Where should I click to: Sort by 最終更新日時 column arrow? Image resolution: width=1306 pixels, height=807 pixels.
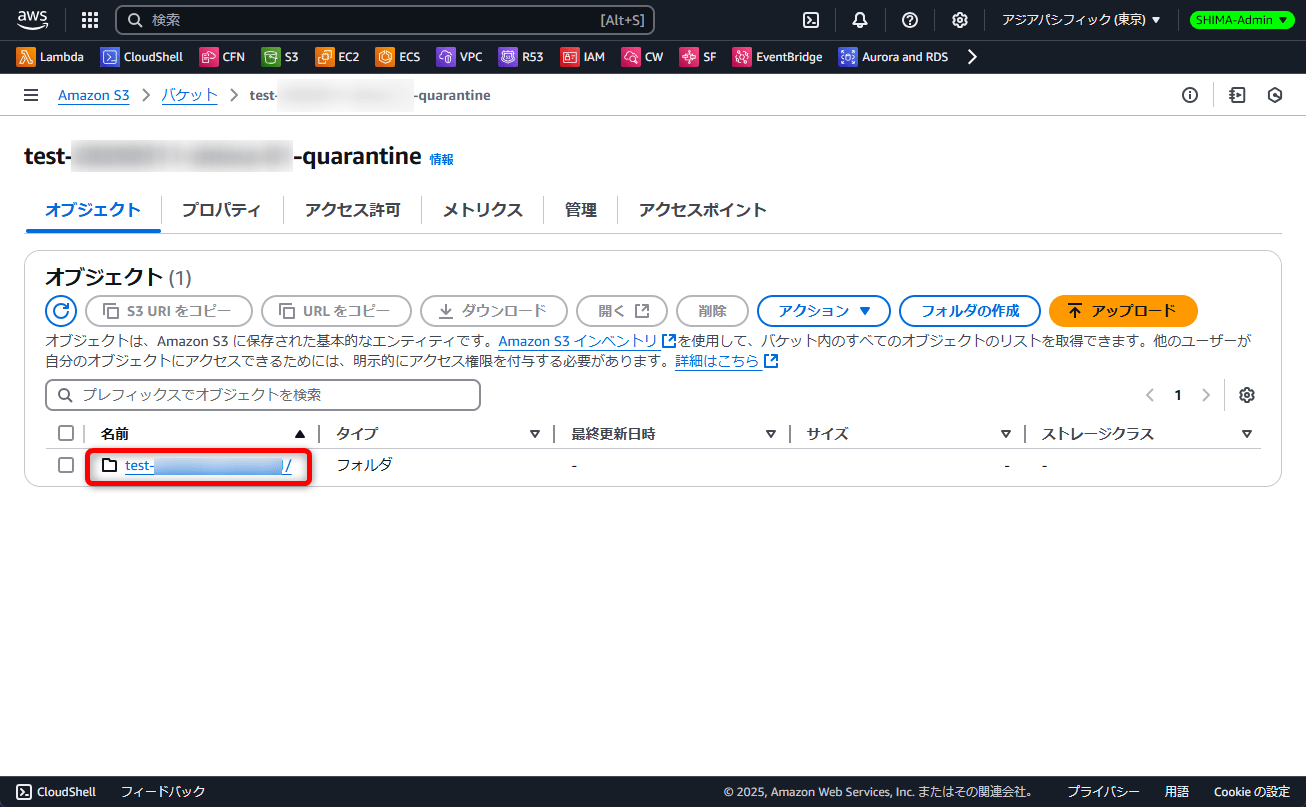pyautogui.click(x=770, y=434)
